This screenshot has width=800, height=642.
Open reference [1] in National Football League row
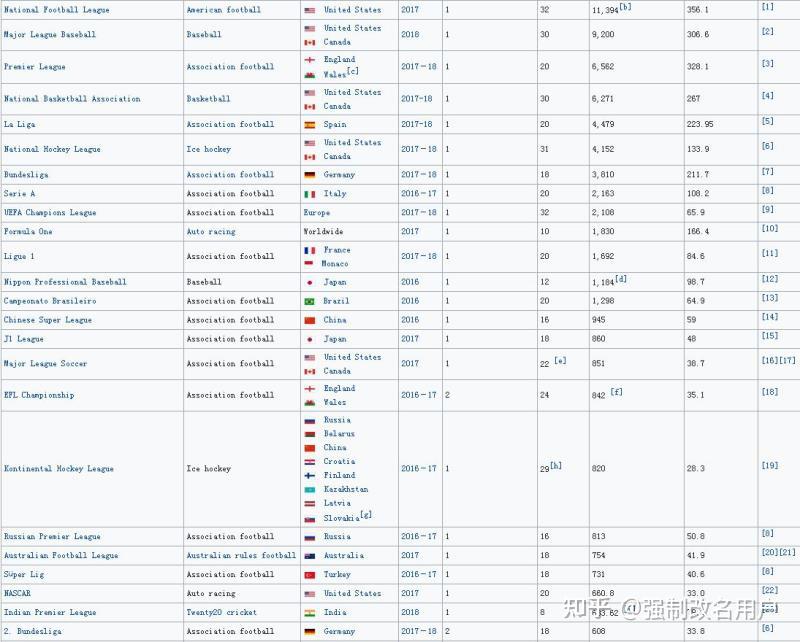tap(768, 7)
